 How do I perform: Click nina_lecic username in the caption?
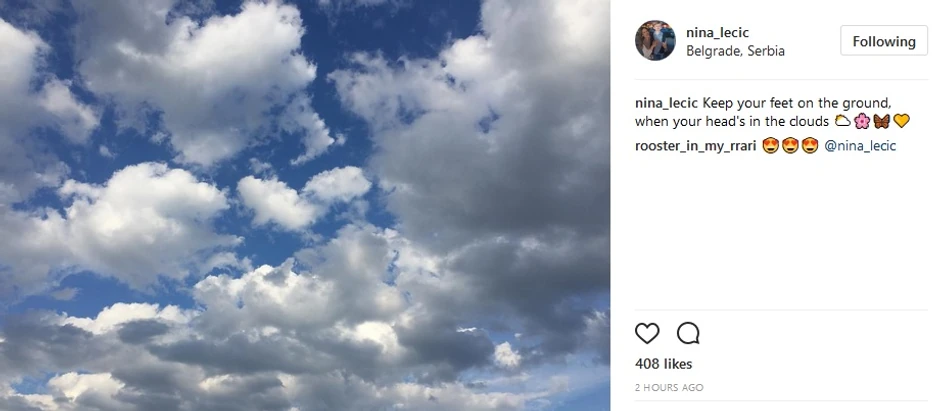(x=666, y=102)
